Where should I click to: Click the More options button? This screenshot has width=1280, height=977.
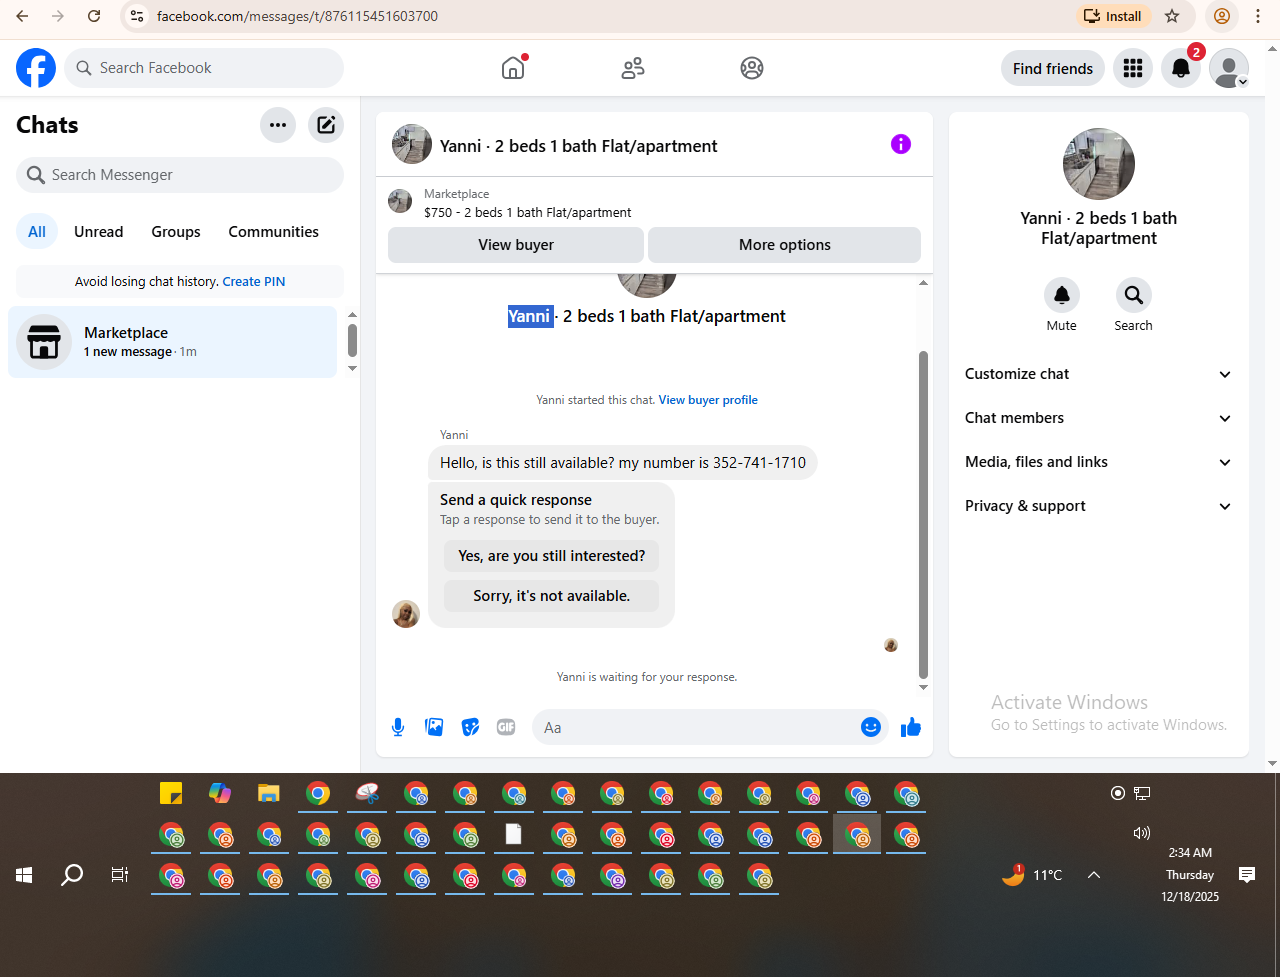coord(785,245)
